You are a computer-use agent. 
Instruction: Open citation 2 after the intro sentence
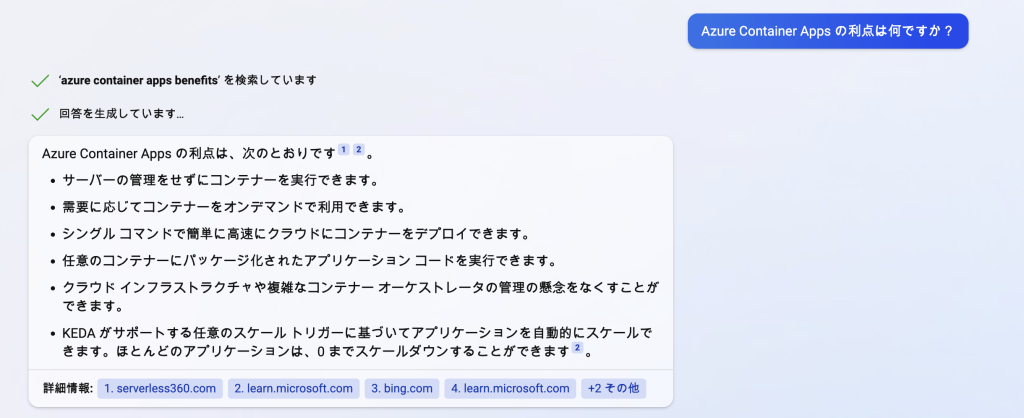358,150
